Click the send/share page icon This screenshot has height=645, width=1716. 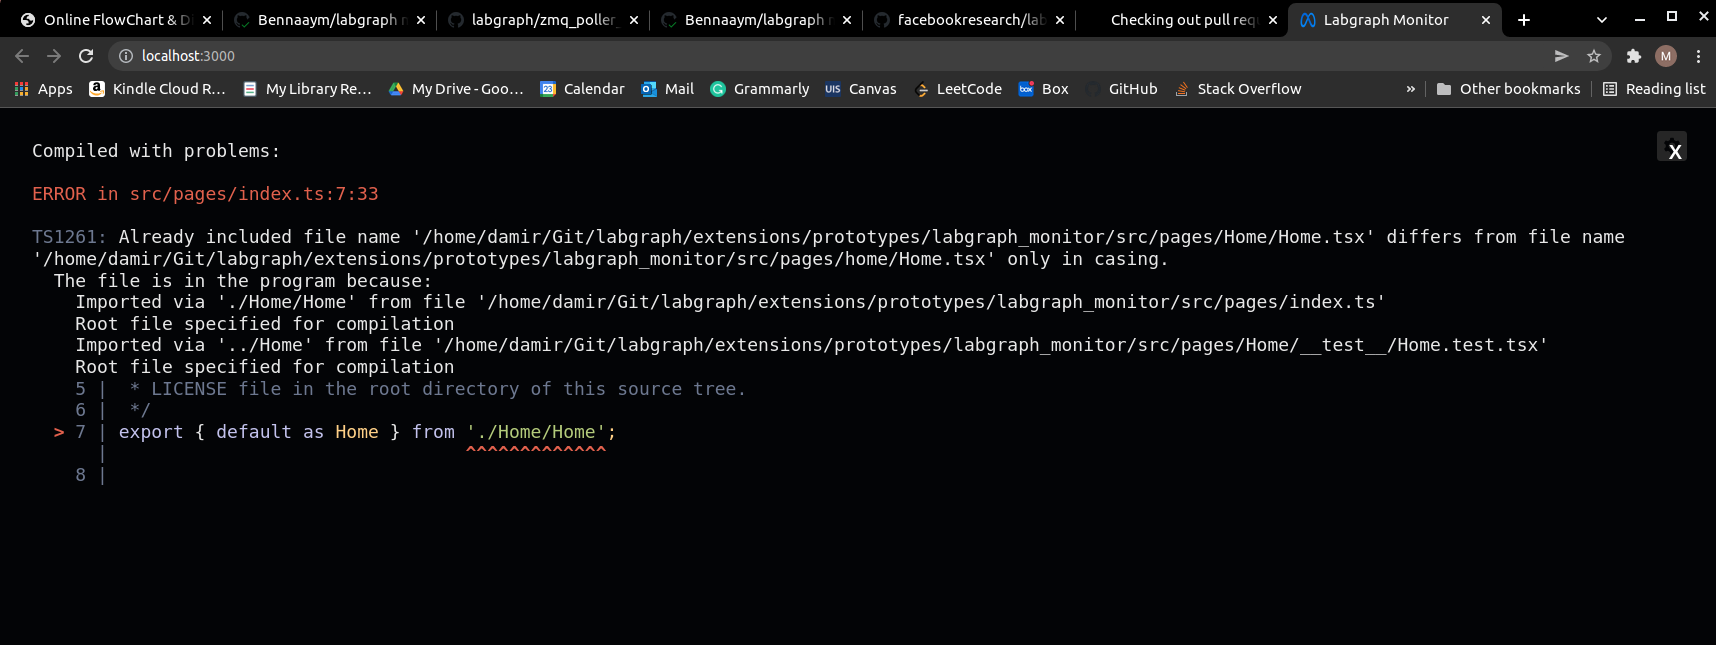coord(1561,56)
